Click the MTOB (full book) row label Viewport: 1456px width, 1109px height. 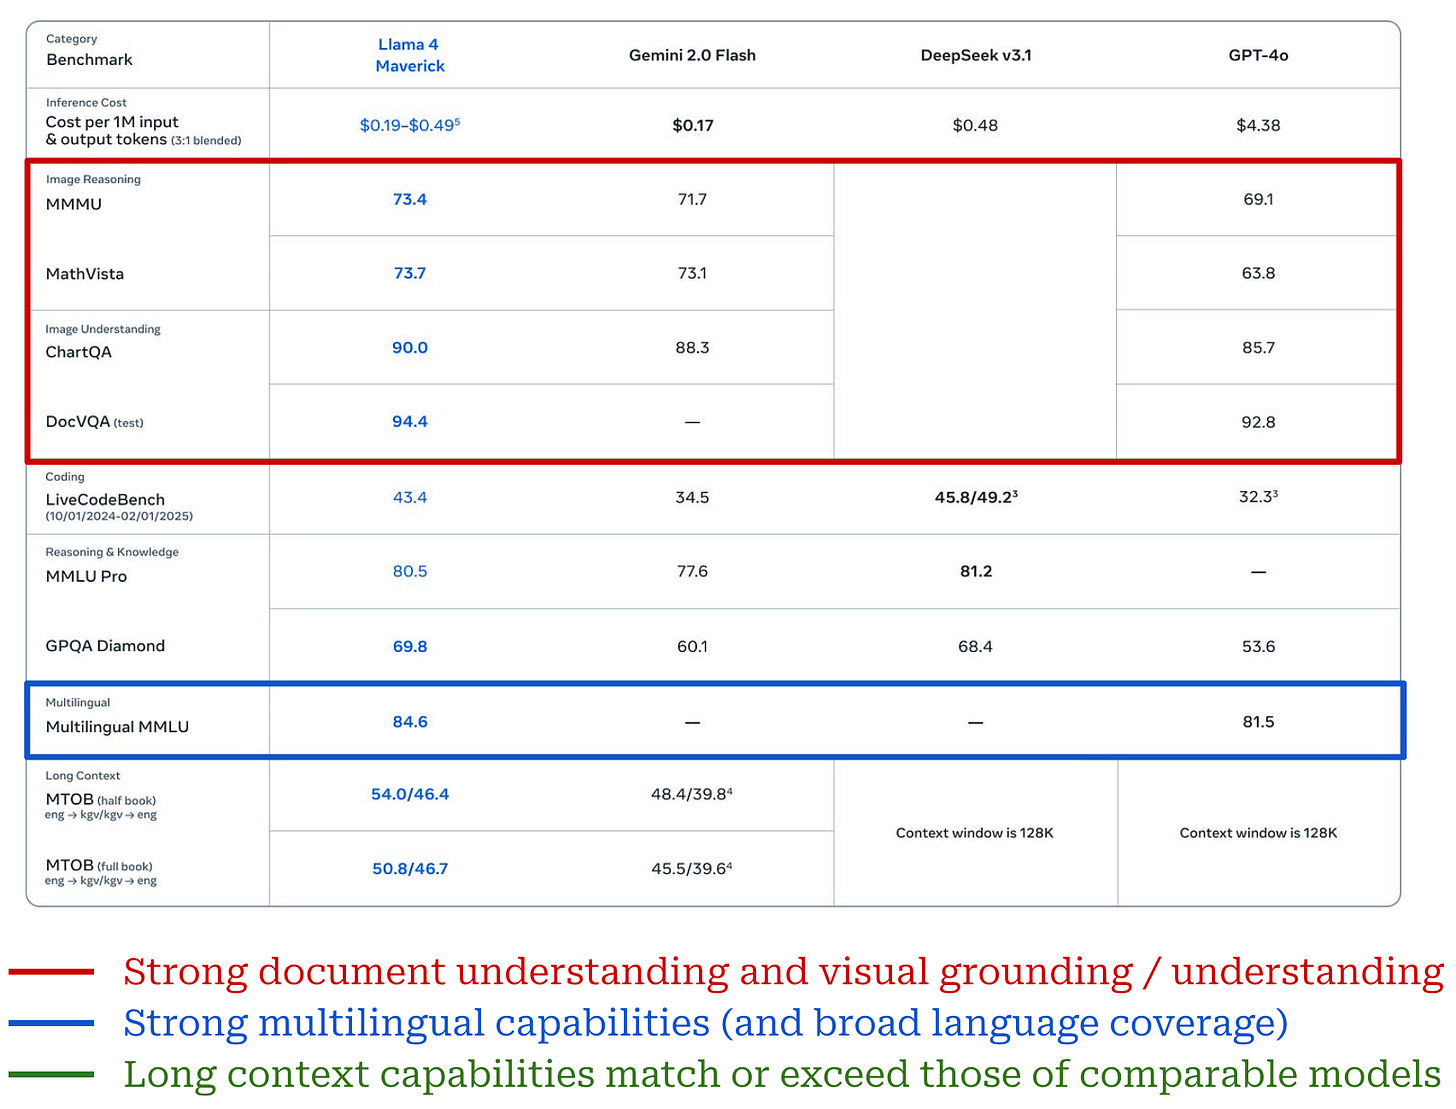point(99,866)
